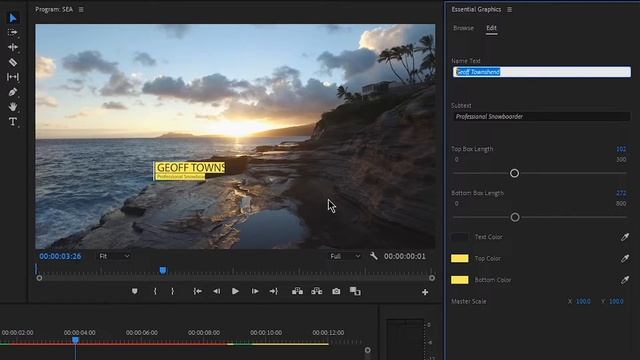Click the Lift button
The width and height of the screenshot is (640, 360).
(x=297, y=291)
